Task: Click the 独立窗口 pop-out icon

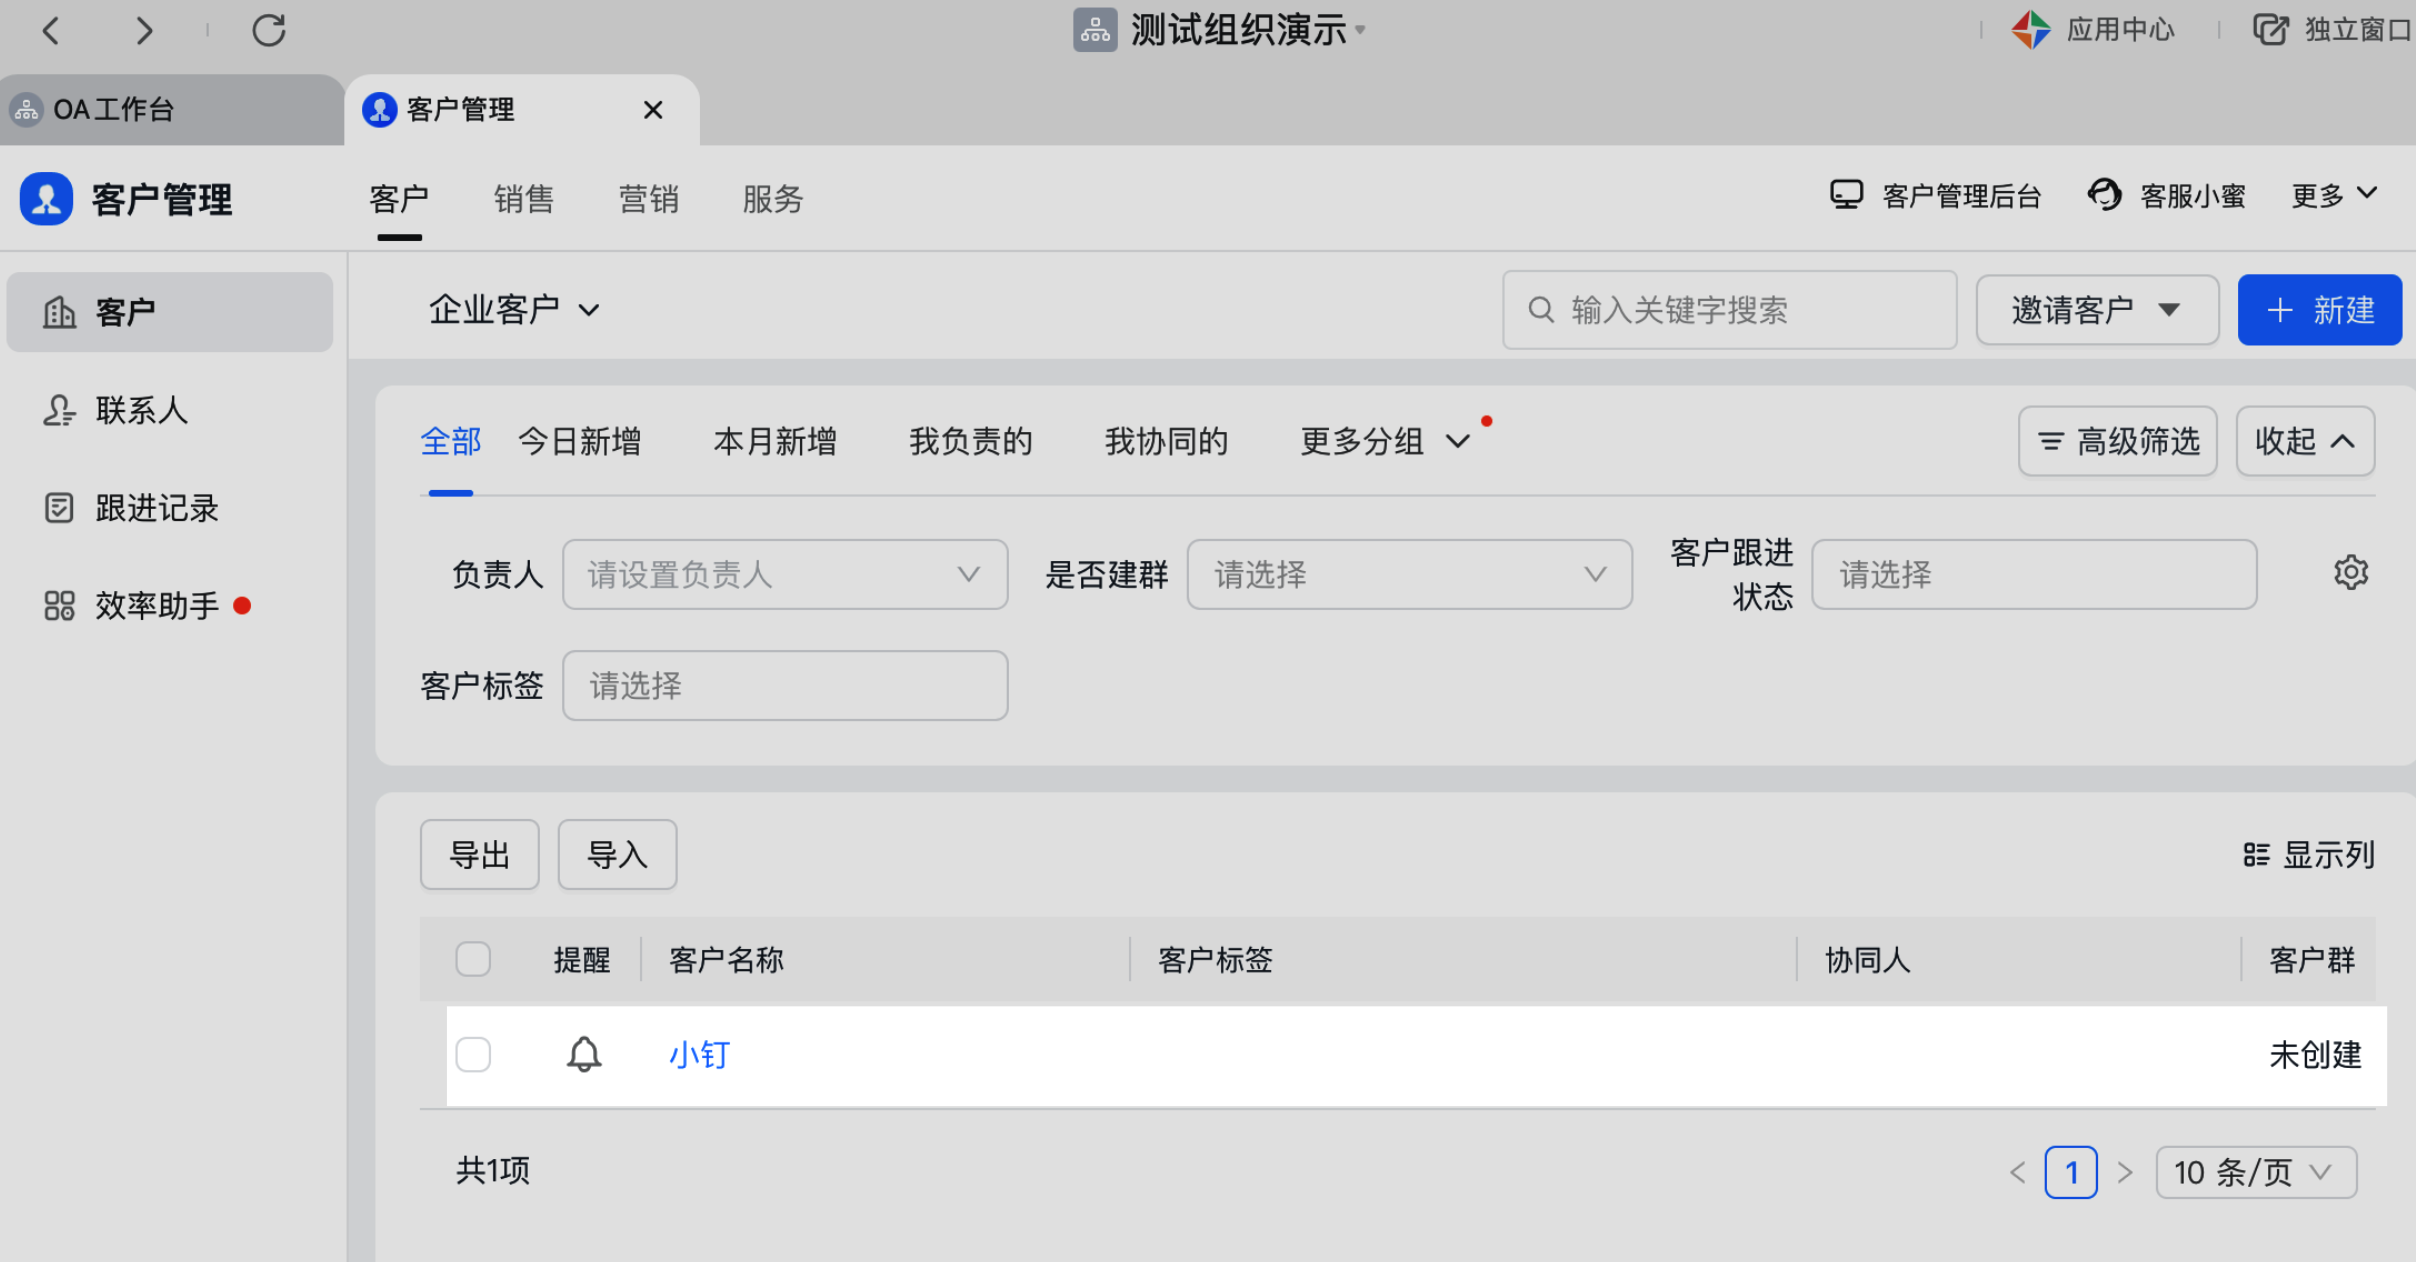Action: pos(2270,30)
